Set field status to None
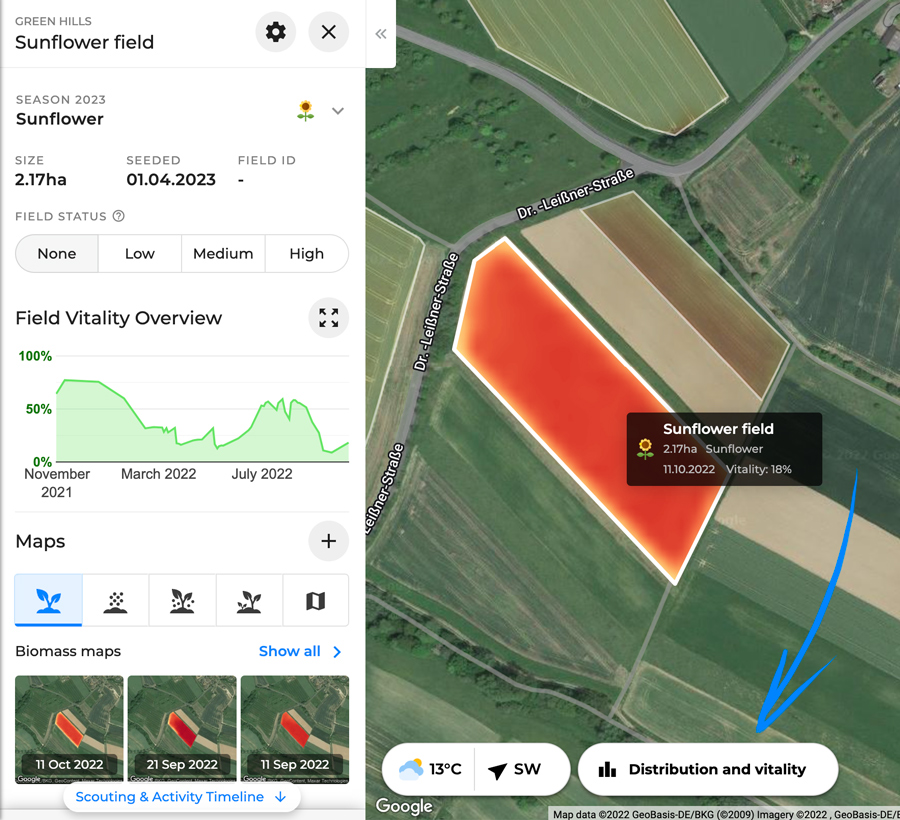The width and height of the screenshot is (900, 820). point(57,254)
